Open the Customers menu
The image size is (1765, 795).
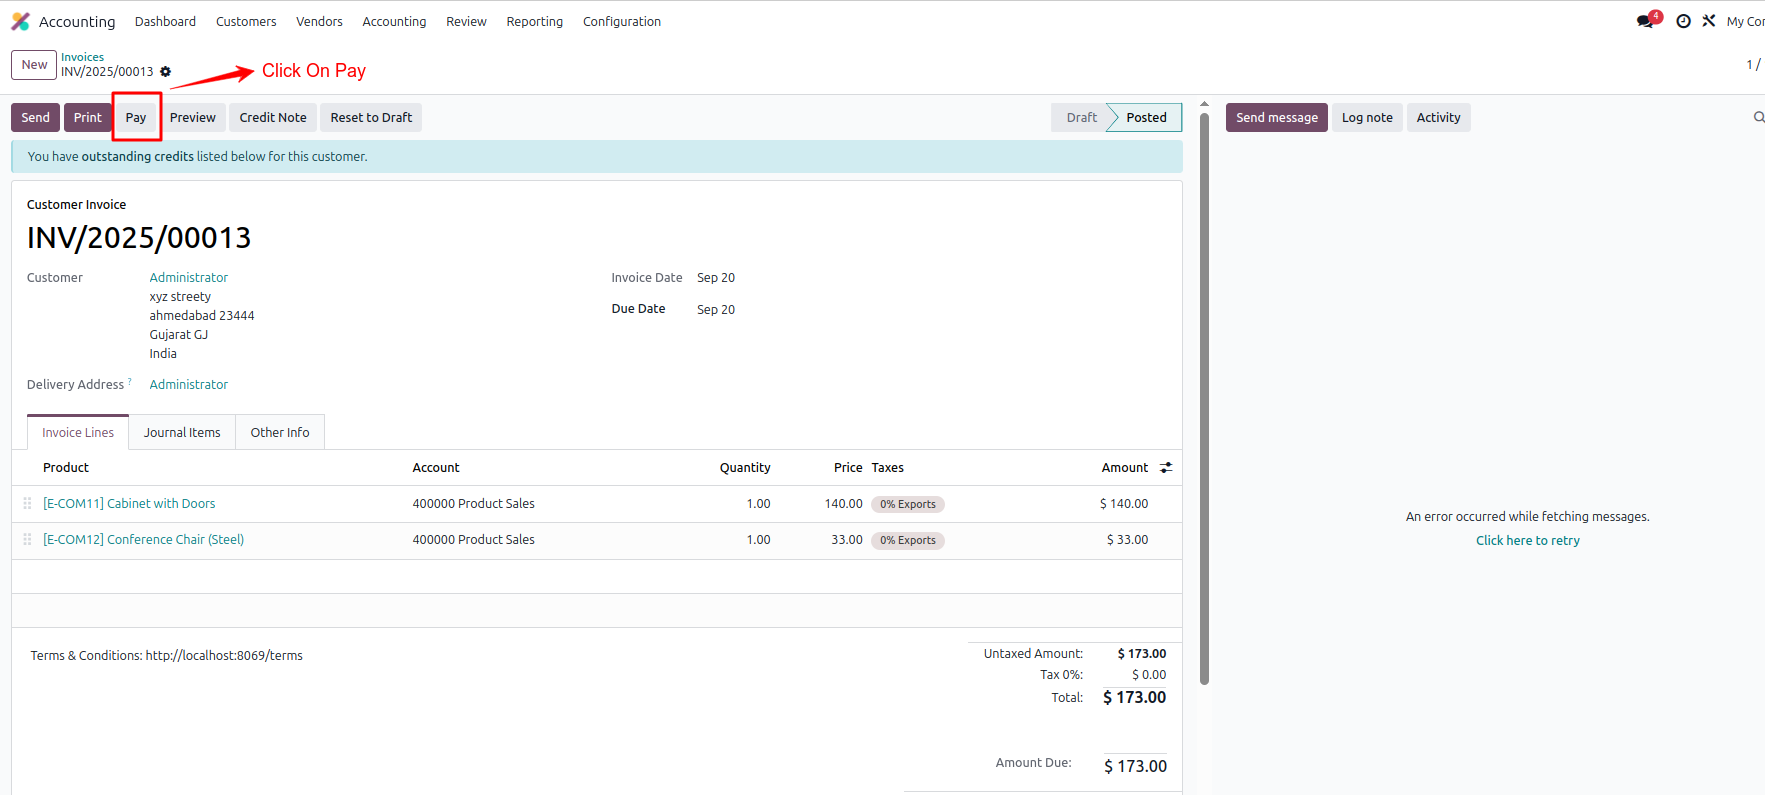246,21
